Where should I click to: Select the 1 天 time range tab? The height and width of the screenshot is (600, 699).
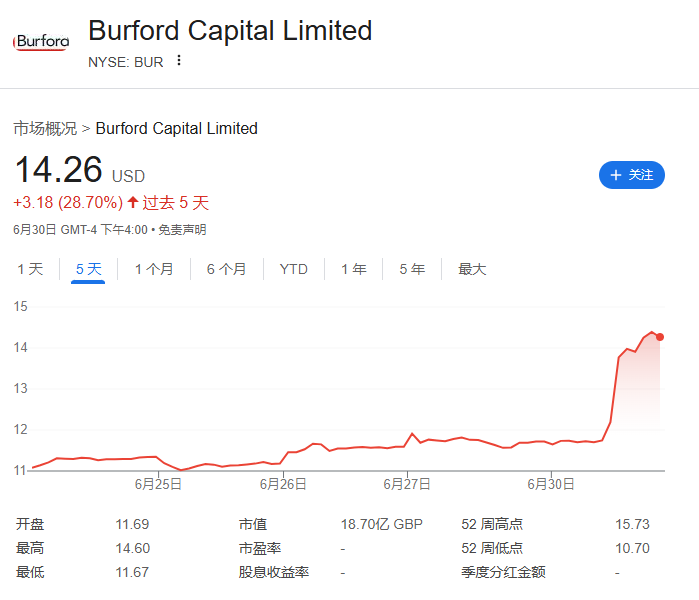click(x=31, y=269)
